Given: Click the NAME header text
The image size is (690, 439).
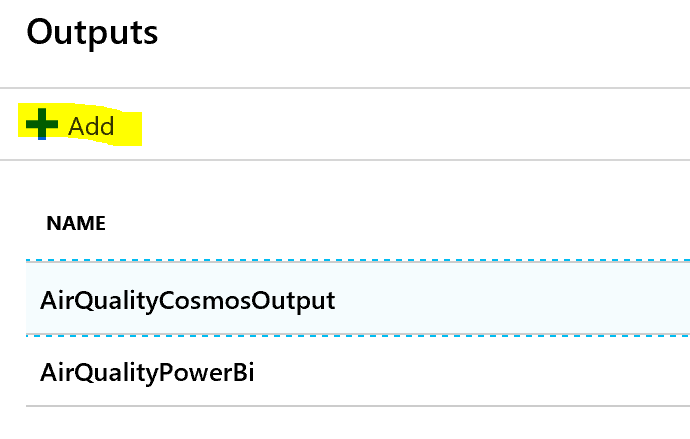Looking at the screenshot, I should 76,224.
